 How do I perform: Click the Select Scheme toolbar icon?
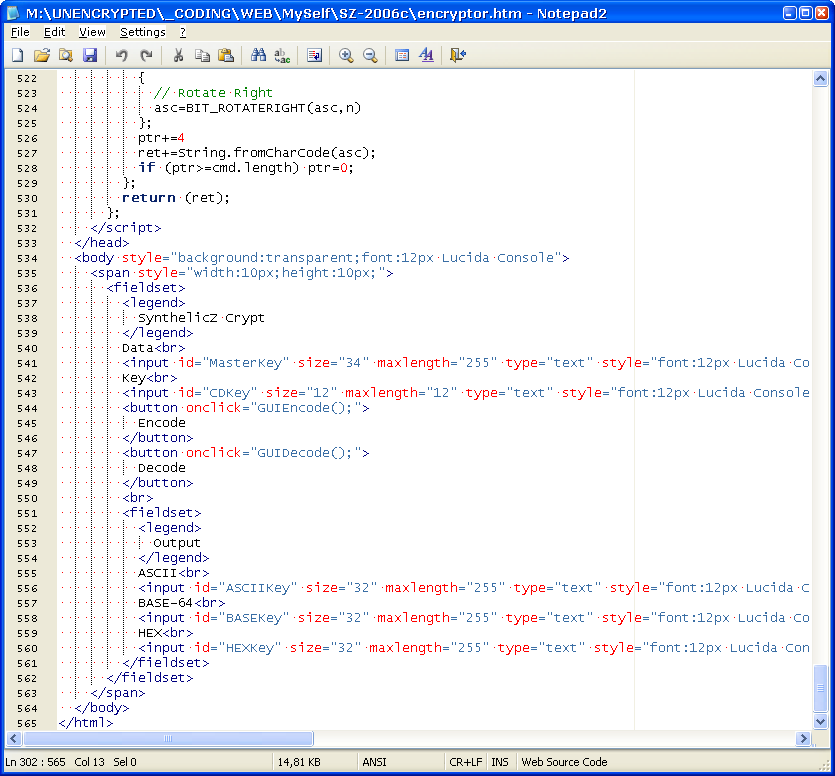pyautogui.click(x=402, y=55)
